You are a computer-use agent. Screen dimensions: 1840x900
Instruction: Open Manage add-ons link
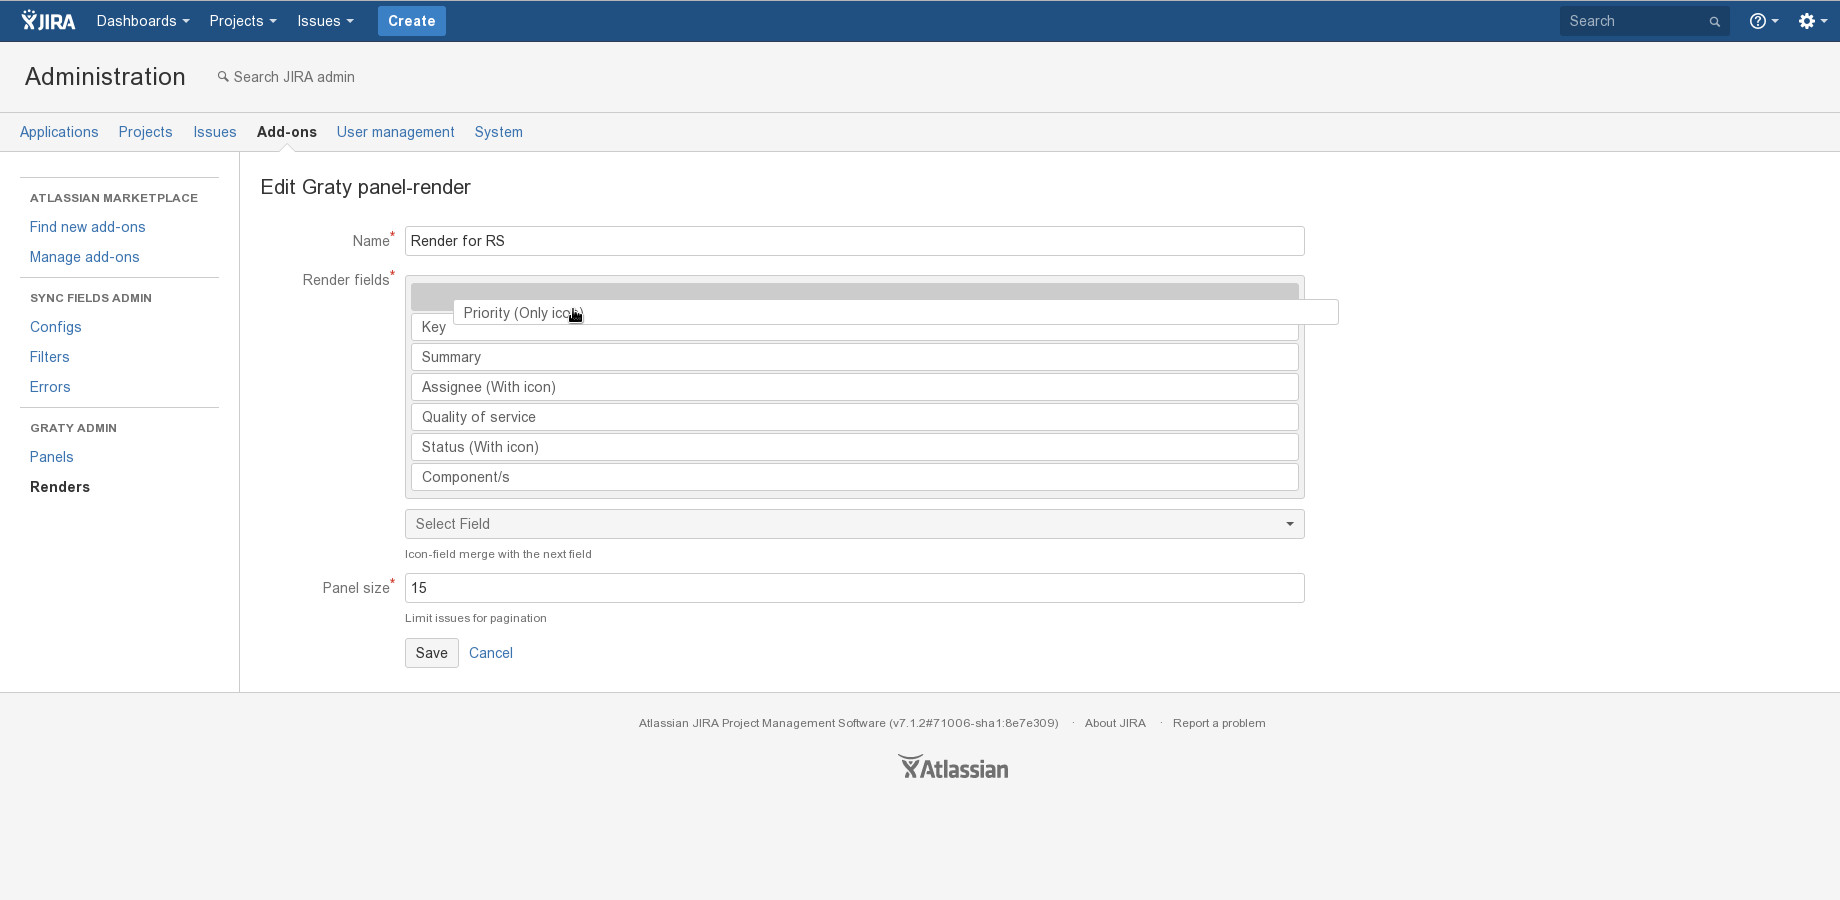point(84,257)
